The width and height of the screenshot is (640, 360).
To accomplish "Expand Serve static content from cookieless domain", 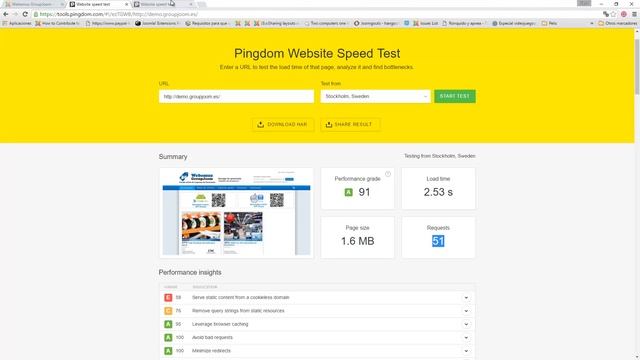I will tap(466, 298).
